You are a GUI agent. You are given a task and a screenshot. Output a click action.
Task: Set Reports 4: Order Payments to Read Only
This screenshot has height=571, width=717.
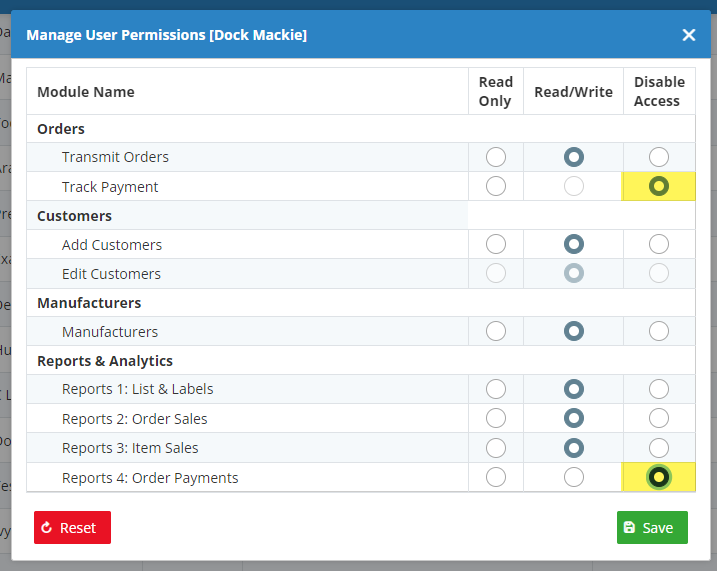(496, 477)
